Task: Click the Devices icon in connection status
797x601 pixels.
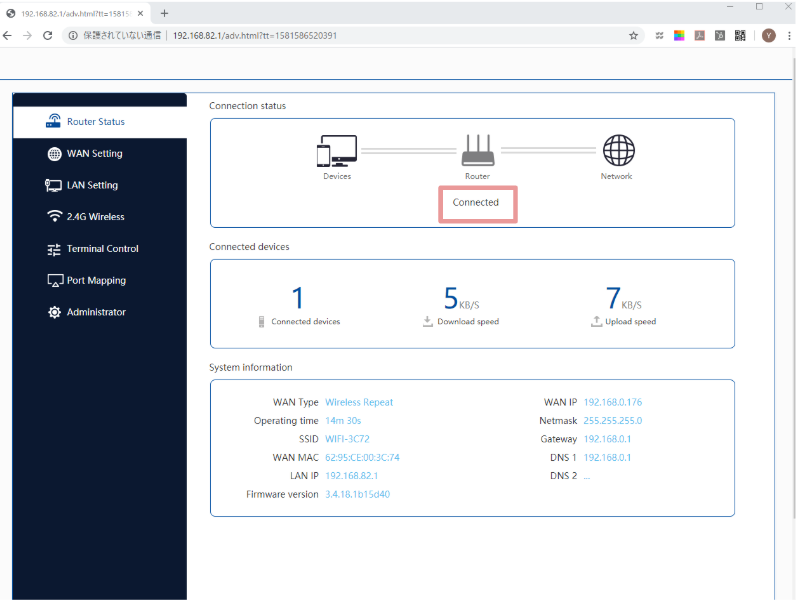Action: pos(337,151)
